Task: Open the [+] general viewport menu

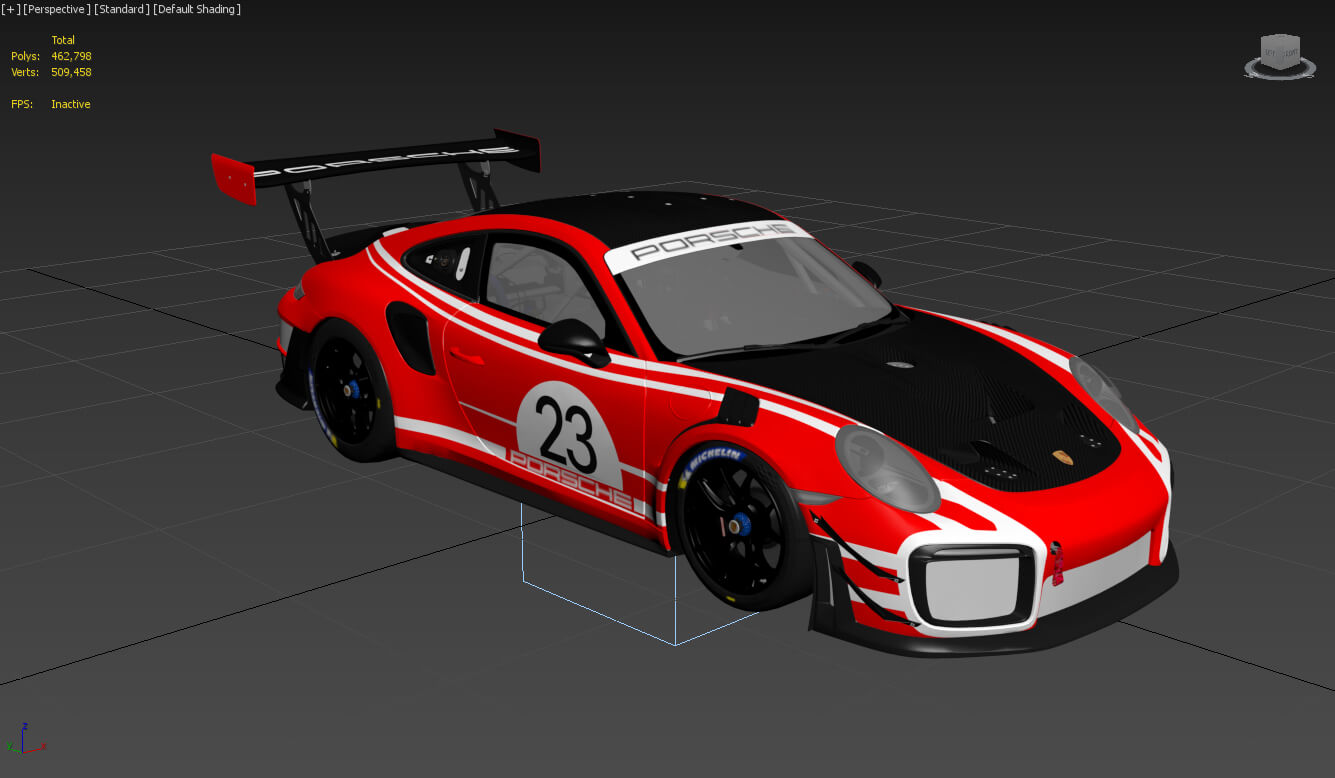Action: click(11, 9)
